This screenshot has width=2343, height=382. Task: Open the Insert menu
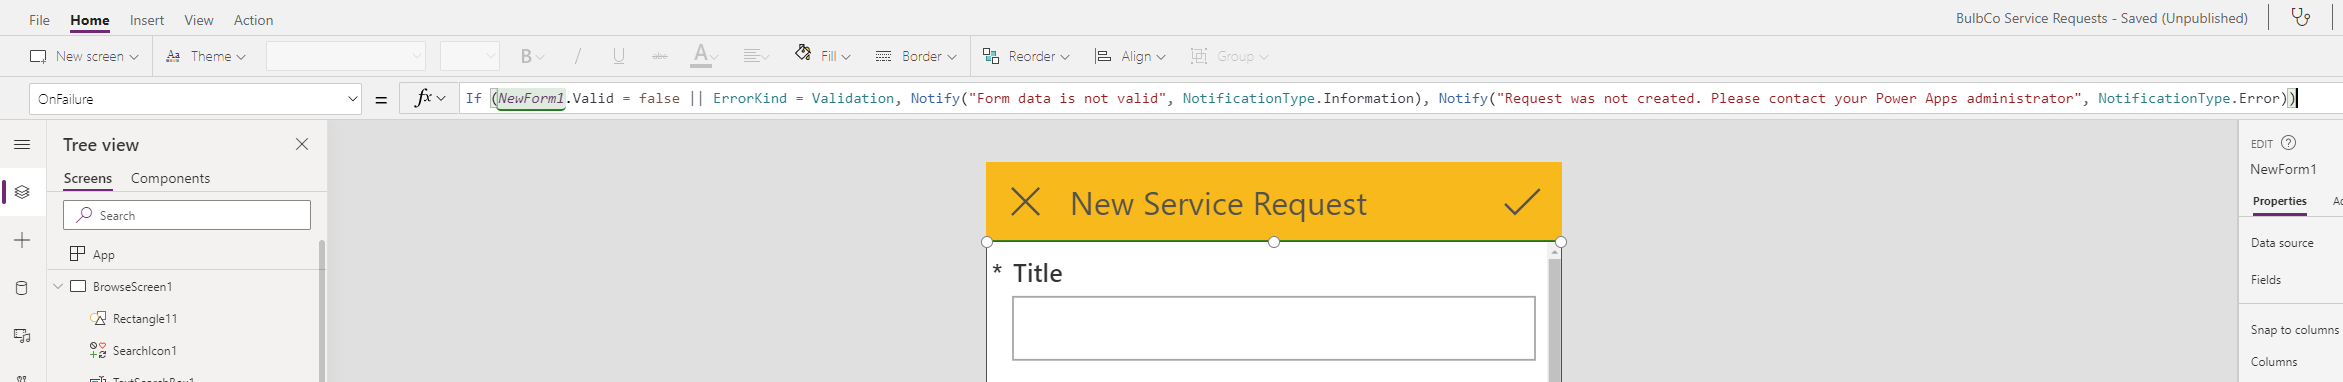[x=147, y=20]
